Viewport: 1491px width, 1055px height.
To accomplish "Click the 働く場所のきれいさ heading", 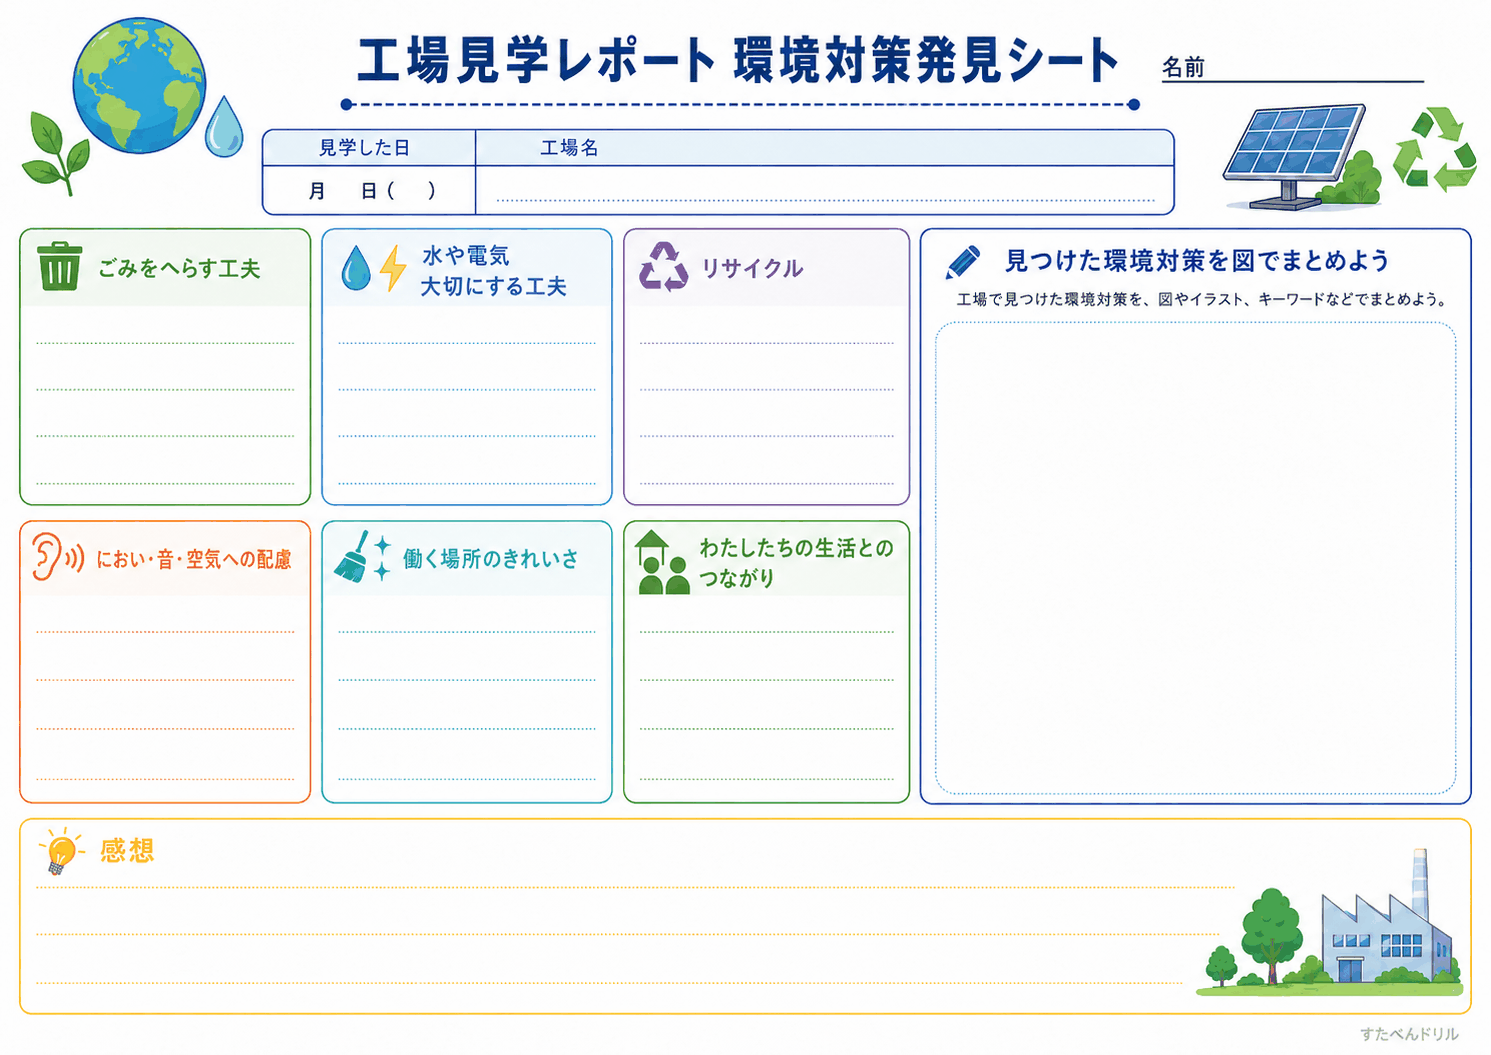I will [x=490, y=558].
